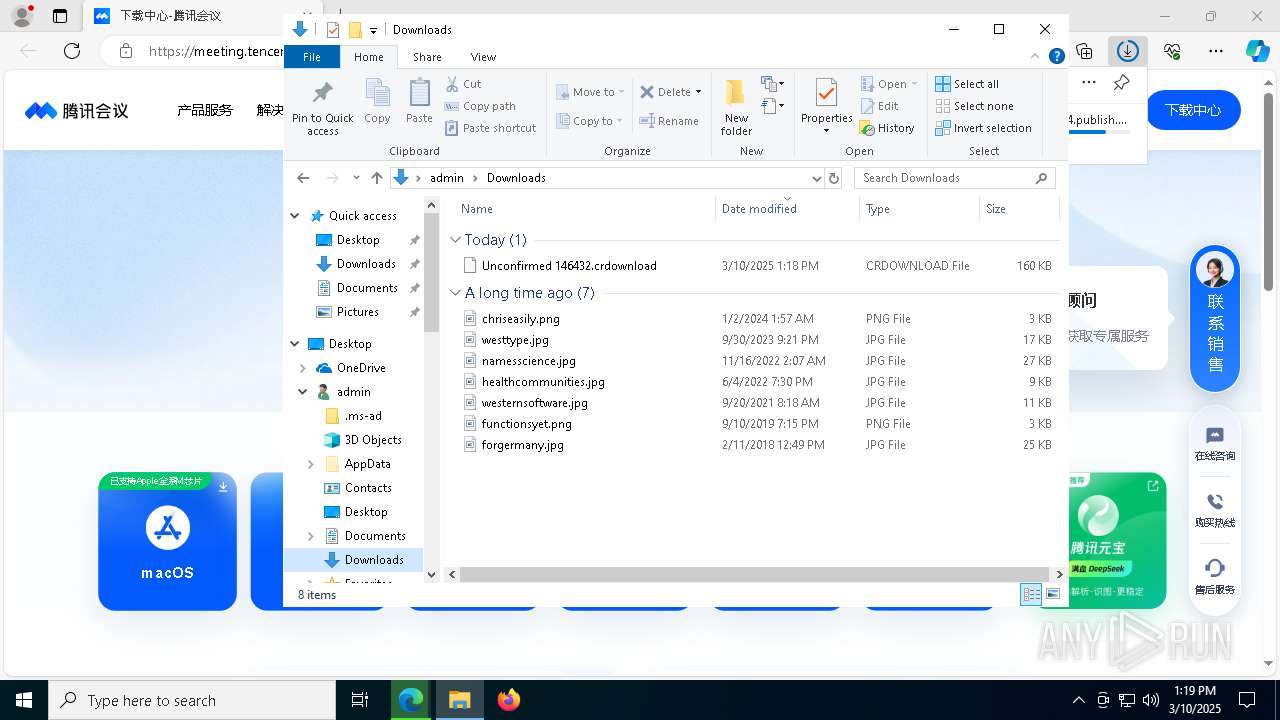The width and height of the screenshot is (1280, 720).
Task: Open the Delete dropdown arrow
Action: click(698, 92)
